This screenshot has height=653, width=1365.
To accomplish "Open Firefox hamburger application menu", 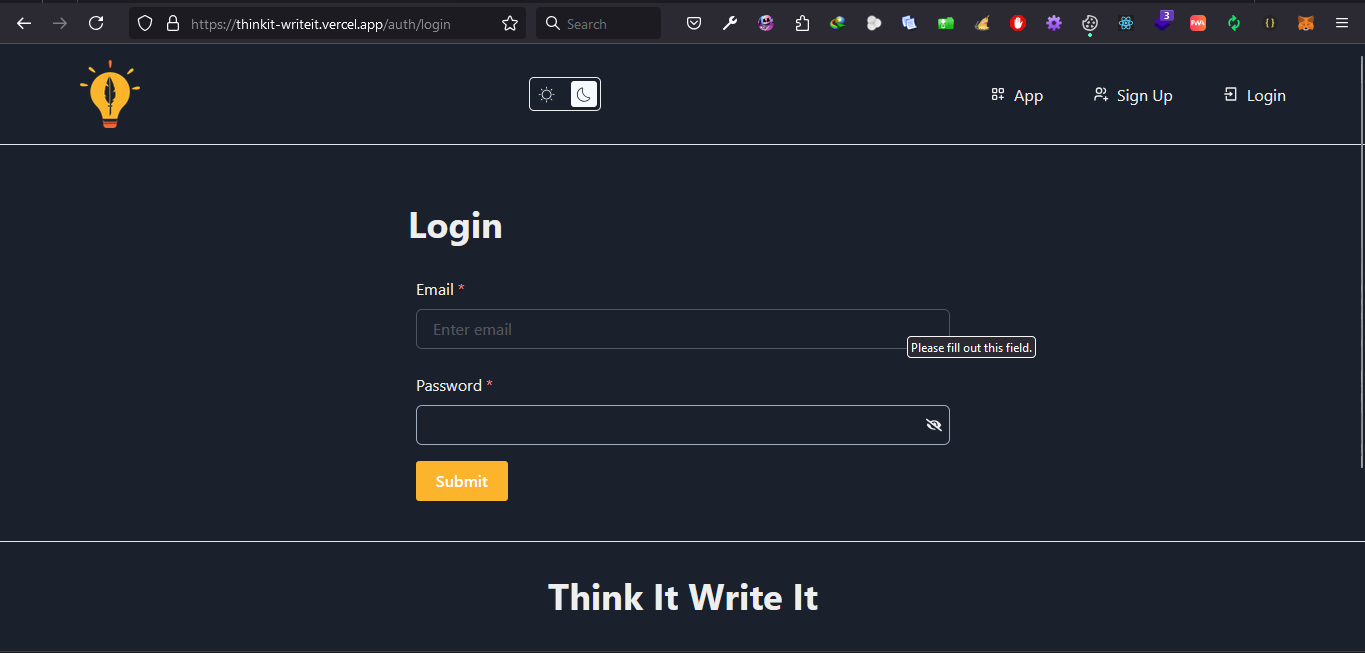I will coord(1342,23).
